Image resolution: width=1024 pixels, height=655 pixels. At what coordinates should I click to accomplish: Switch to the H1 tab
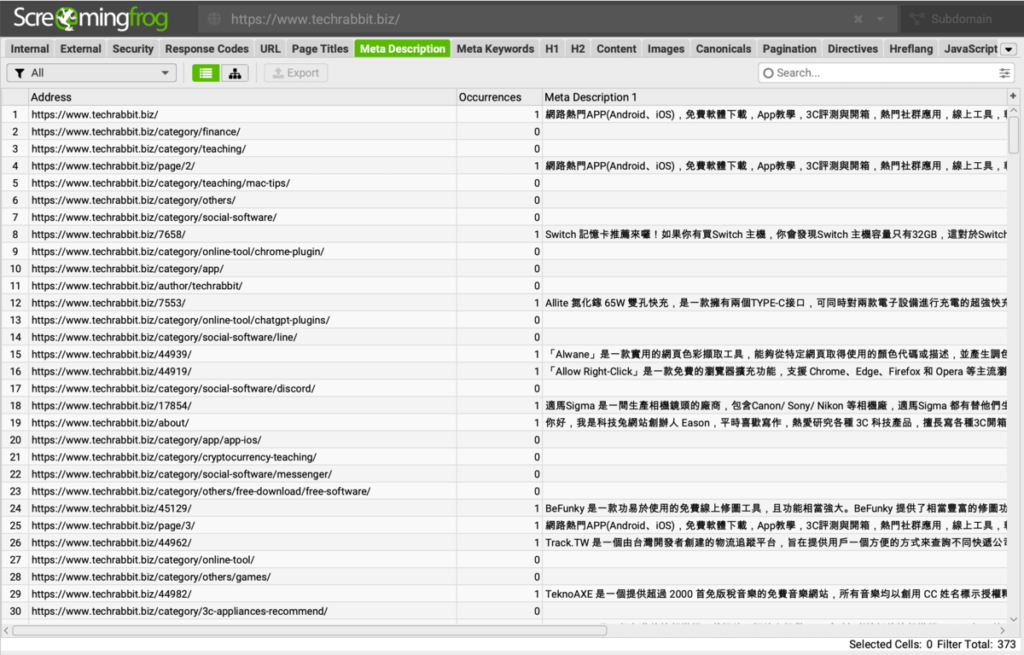[552, 49]
